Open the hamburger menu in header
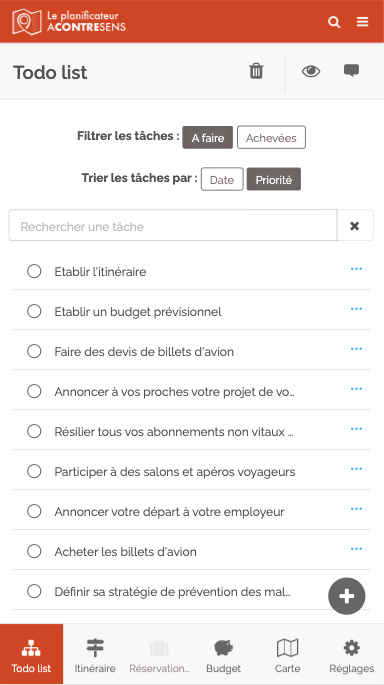This screenshot has width=384, height=685. pos(363,22)
